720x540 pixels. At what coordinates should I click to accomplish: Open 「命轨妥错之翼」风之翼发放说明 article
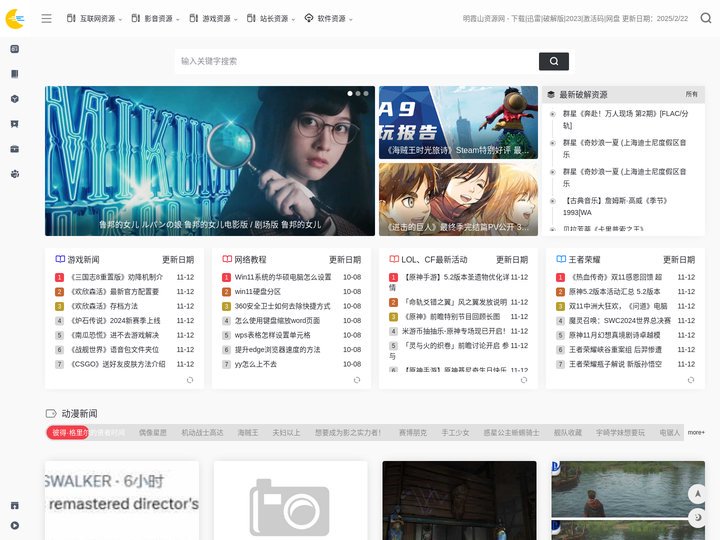455,302
